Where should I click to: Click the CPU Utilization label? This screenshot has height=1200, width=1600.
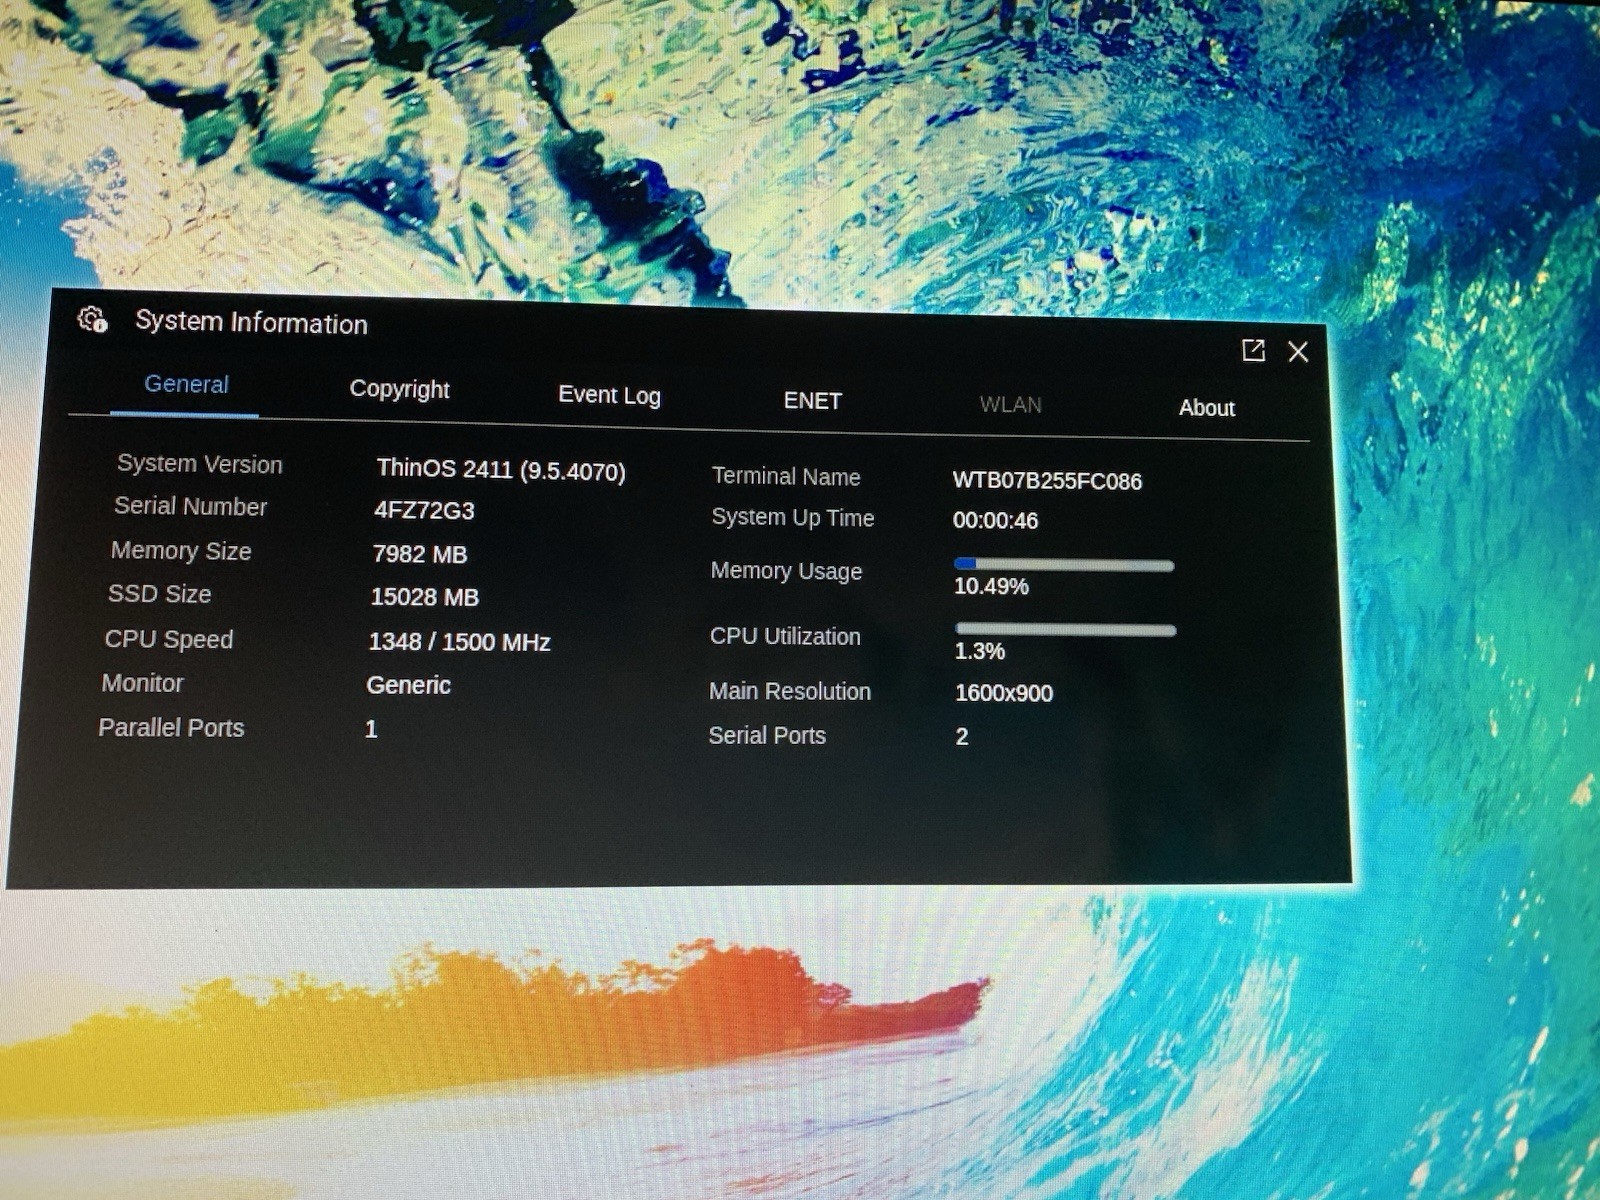[785, 637]
